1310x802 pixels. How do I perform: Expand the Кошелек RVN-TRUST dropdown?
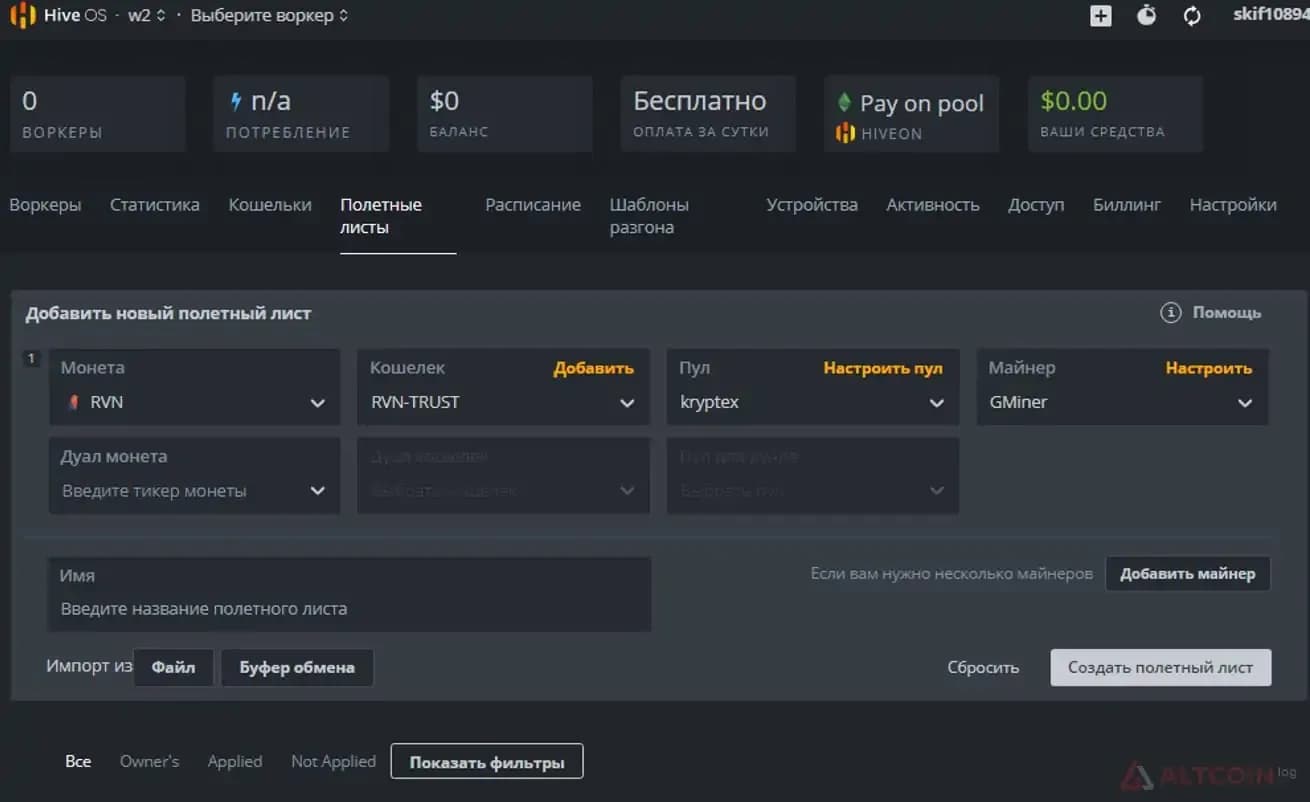pos(503,387)
